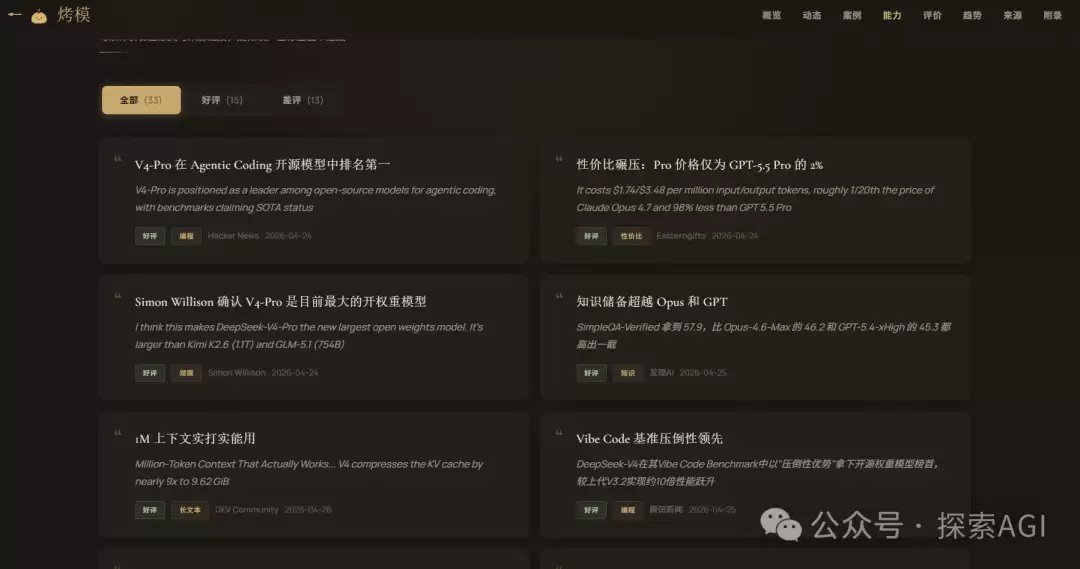The height and width of the screenshot is (569, 1080).
Task: Click quote text starting 'V4-Pro is positioned as a leader'
Action: click(x=315, y=198)
